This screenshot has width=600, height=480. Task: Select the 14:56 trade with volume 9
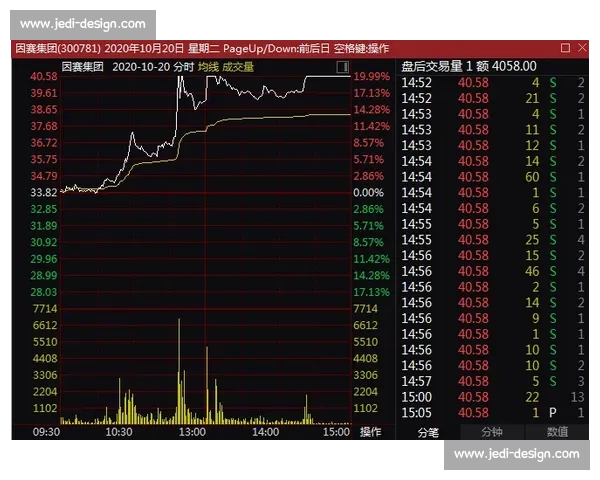point(492,318)
